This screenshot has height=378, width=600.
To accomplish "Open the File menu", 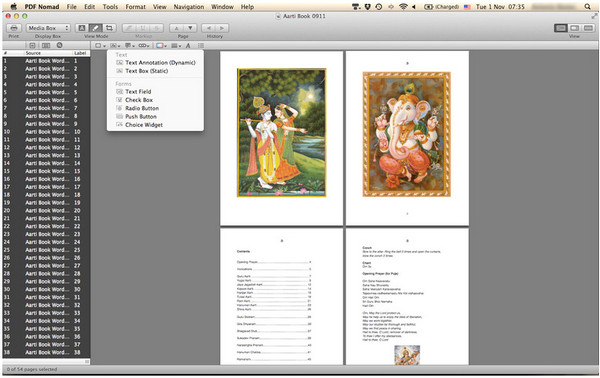I will click(72, 7).
